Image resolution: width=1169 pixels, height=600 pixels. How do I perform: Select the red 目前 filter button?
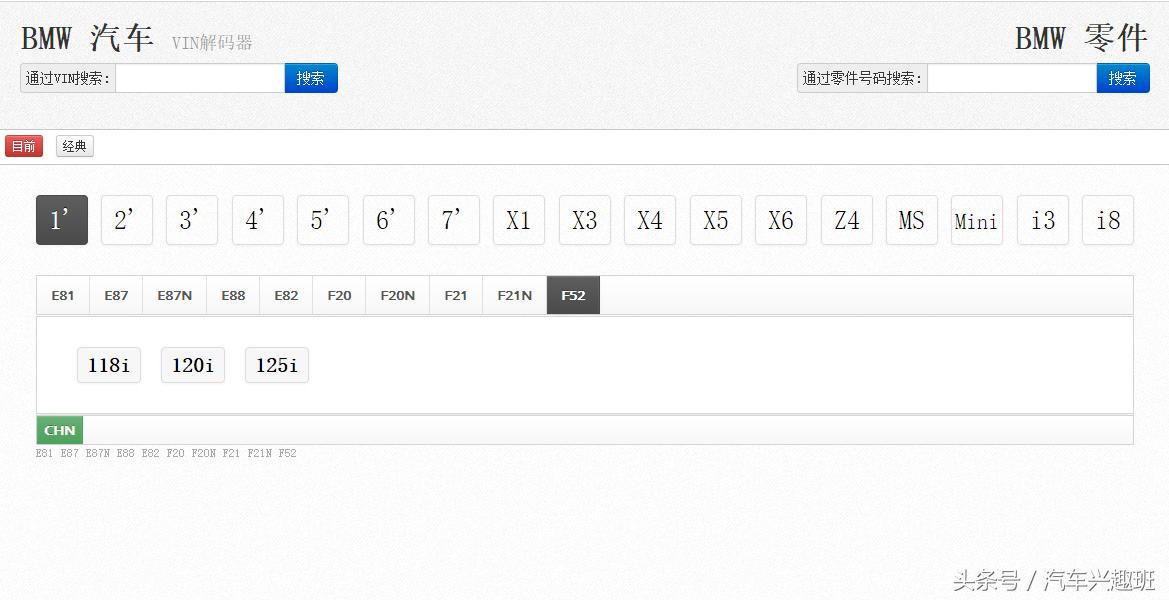(24, 146)
